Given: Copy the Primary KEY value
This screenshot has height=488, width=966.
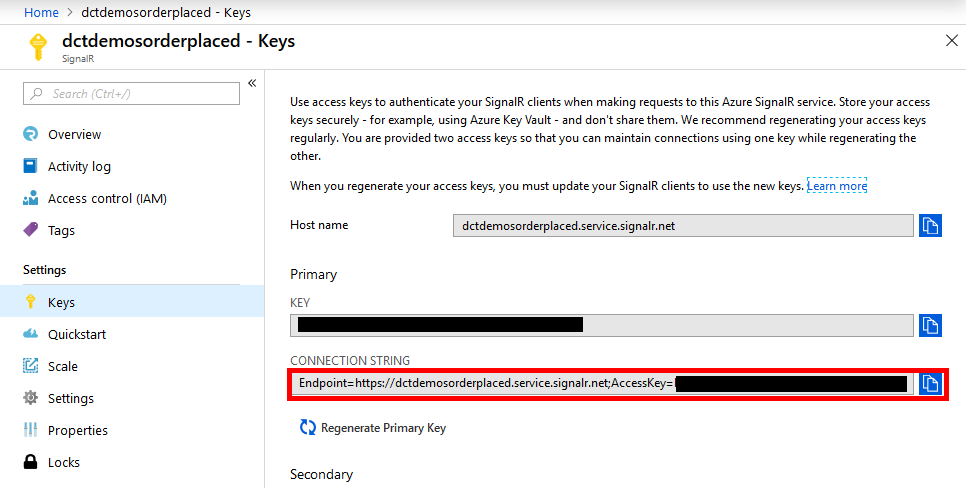Looking at the screenshot, I should coord(930,325).
